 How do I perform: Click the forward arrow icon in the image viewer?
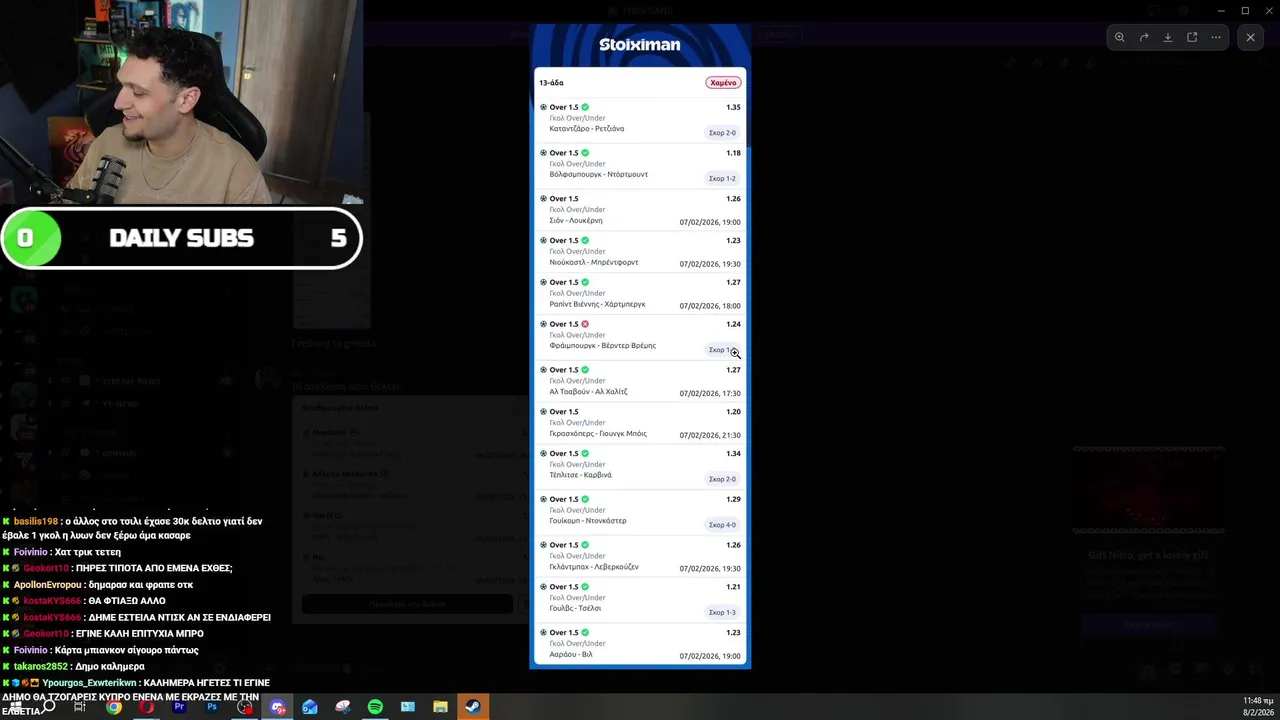coord(1144,37)
